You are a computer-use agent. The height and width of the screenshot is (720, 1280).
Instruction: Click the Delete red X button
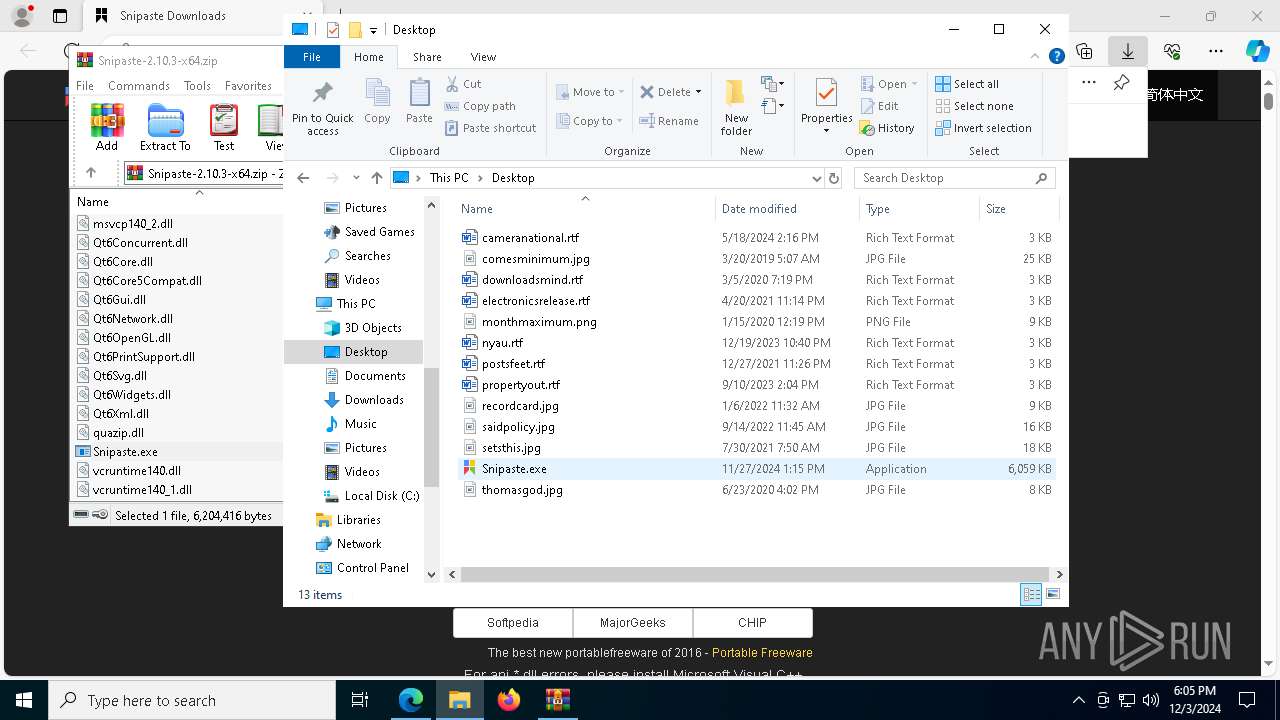665,92
